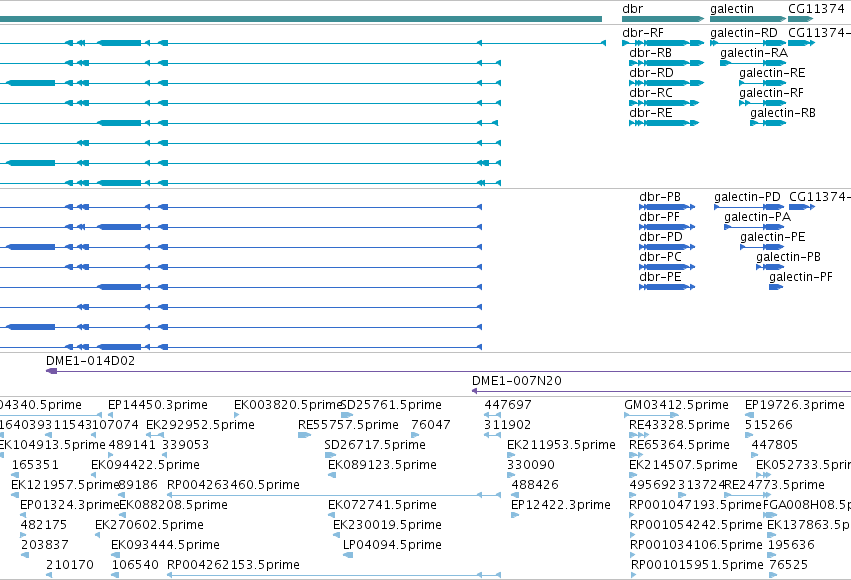Click the galectin-RA transcript label

click(x=754, y=53)
